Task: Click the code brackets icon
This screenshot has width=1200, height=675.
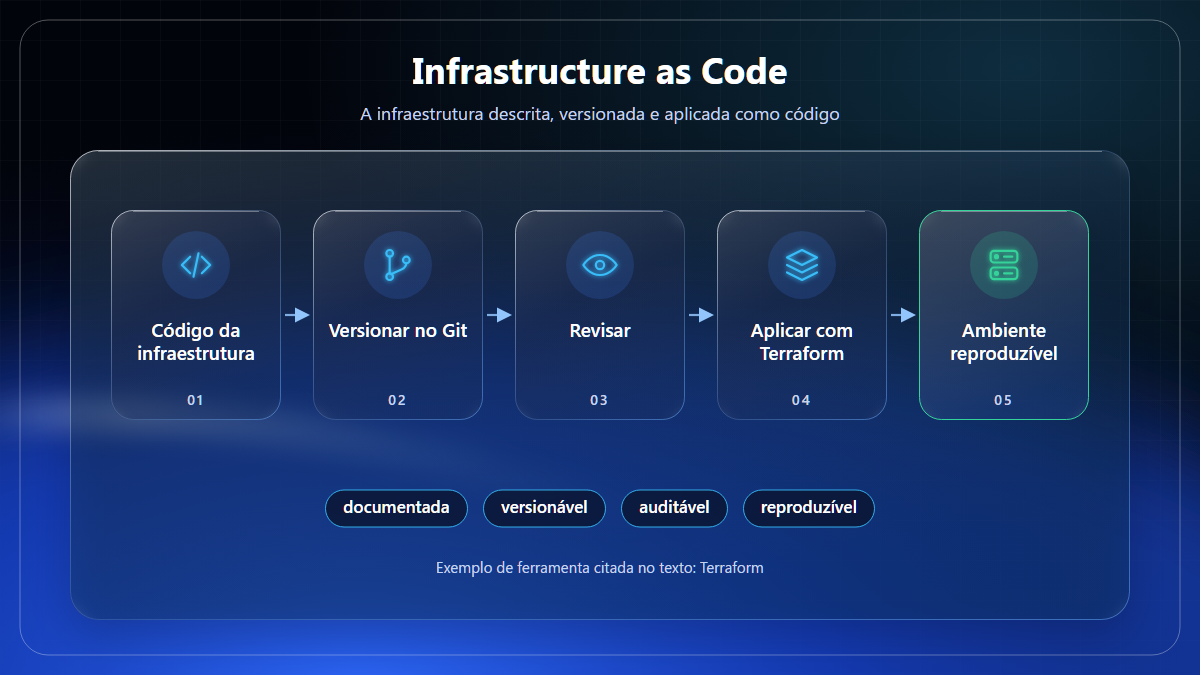Action: pyautogui.click(x=196, y=265)
